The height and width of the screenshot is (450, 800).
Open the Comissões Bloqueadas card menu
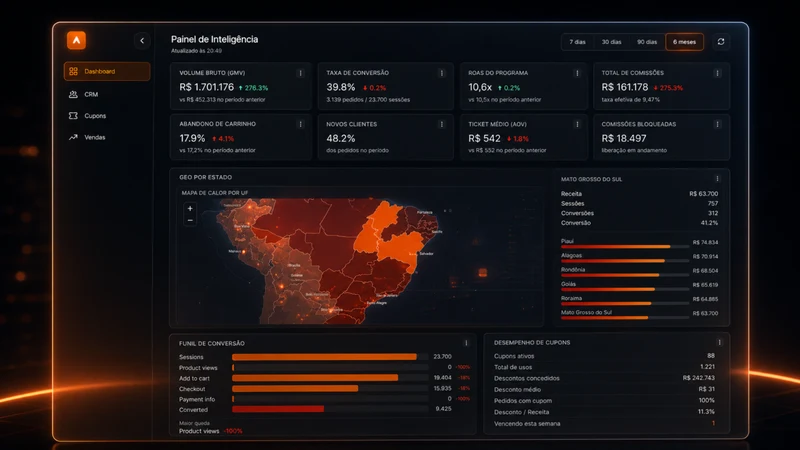tap(717, 124)
